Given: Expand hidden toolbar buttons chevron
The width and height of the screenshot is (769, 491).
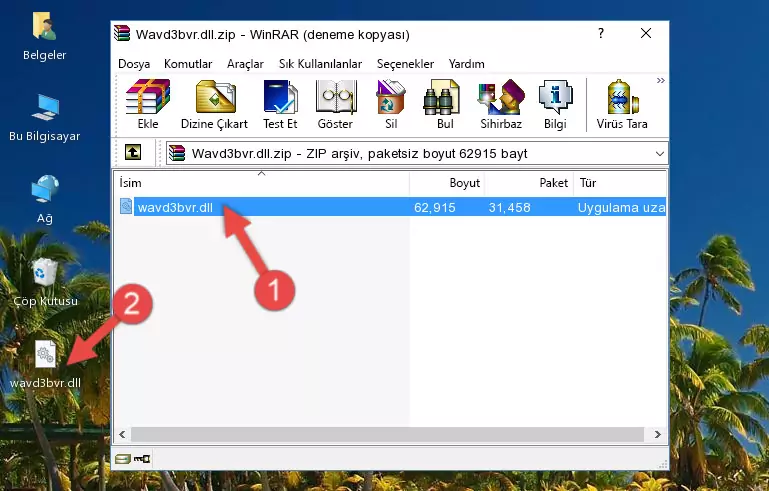Looking at the screenshot, I should 661,80.
